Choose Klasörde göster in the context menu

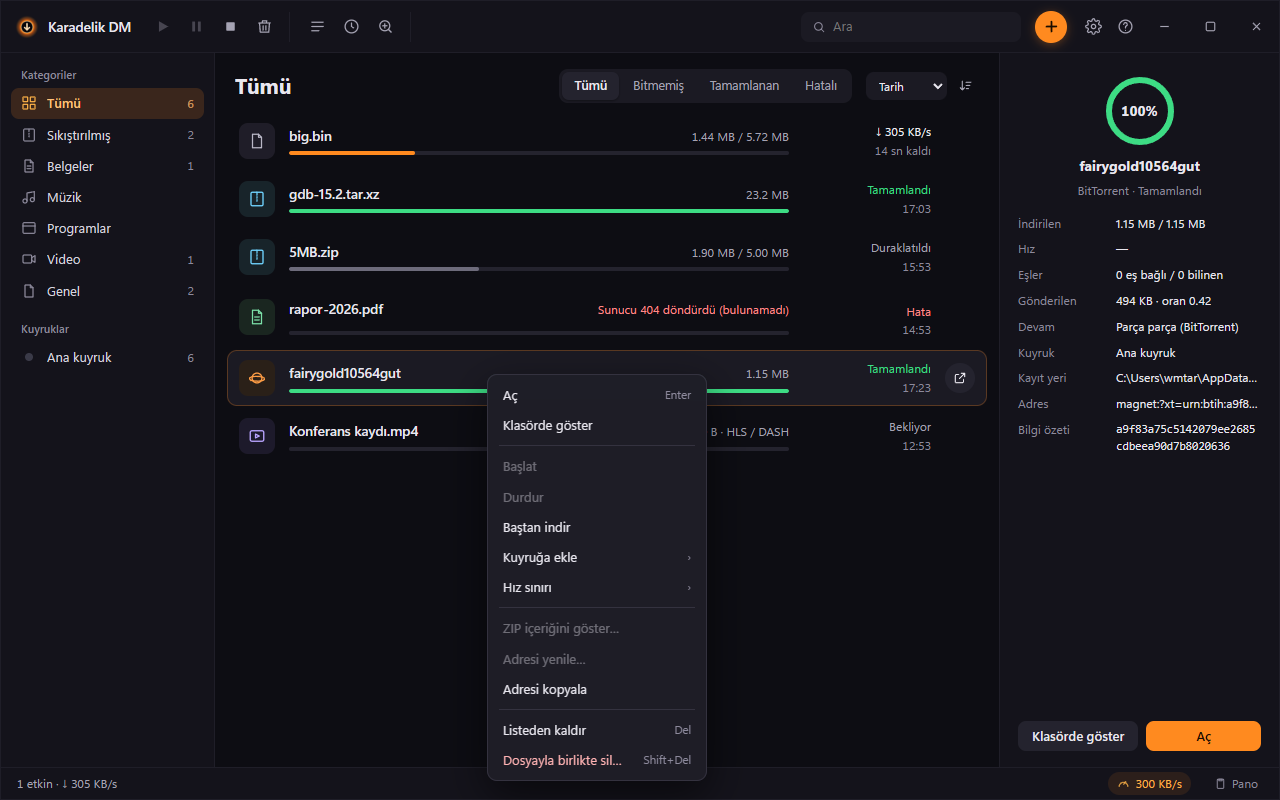(x=597, y=426)
